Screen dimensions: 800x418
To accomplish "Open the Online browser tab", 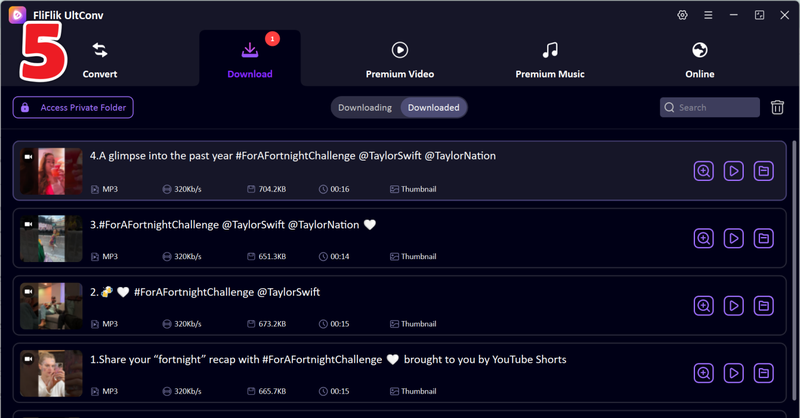I will pyautogui.click(x=700, y=60).
